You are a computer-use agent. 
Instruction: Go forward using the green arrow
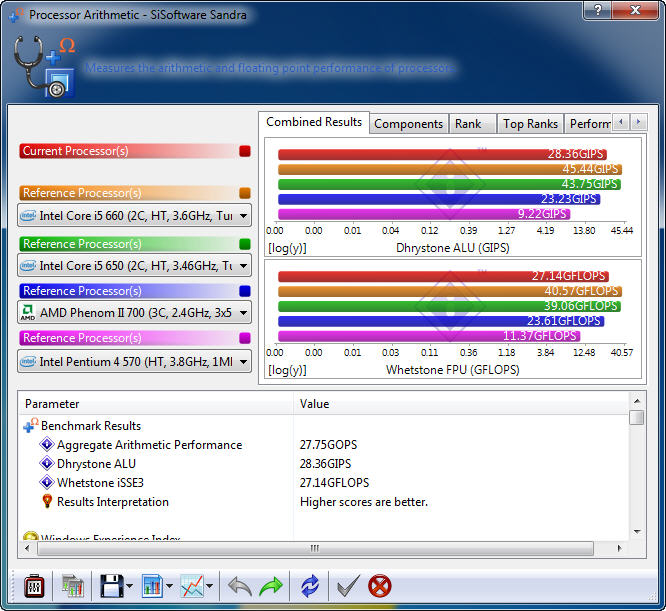point(271,586)
